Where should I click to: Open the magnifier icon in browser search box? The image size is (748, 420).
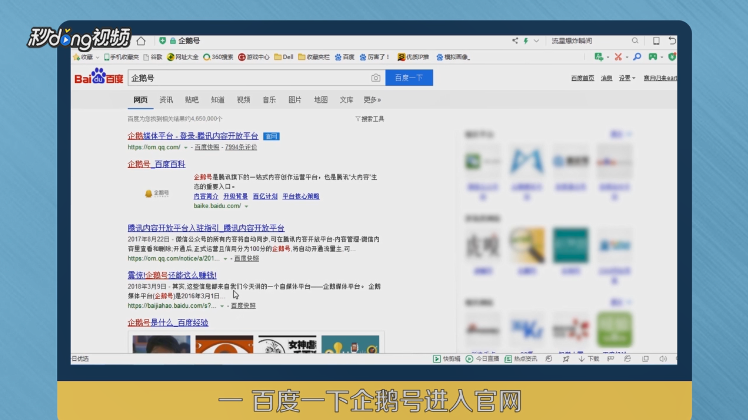635,41
